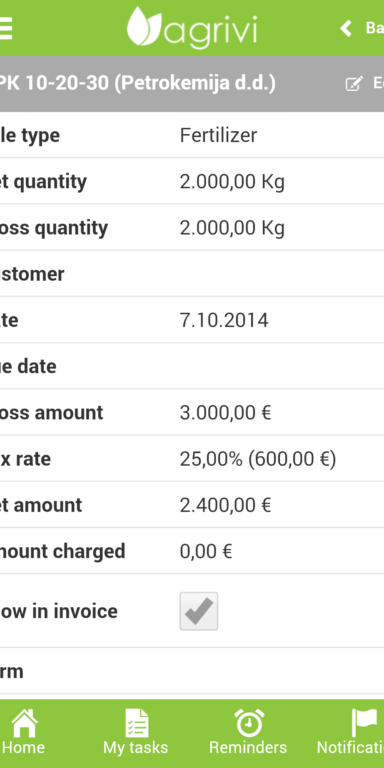Click the Back button text

tap(375, 28)
